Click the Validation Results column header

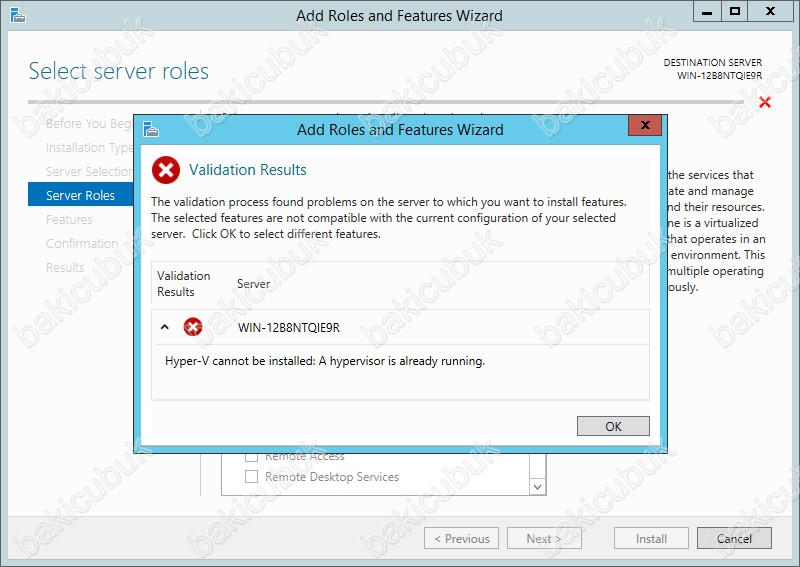coord(183,284)
